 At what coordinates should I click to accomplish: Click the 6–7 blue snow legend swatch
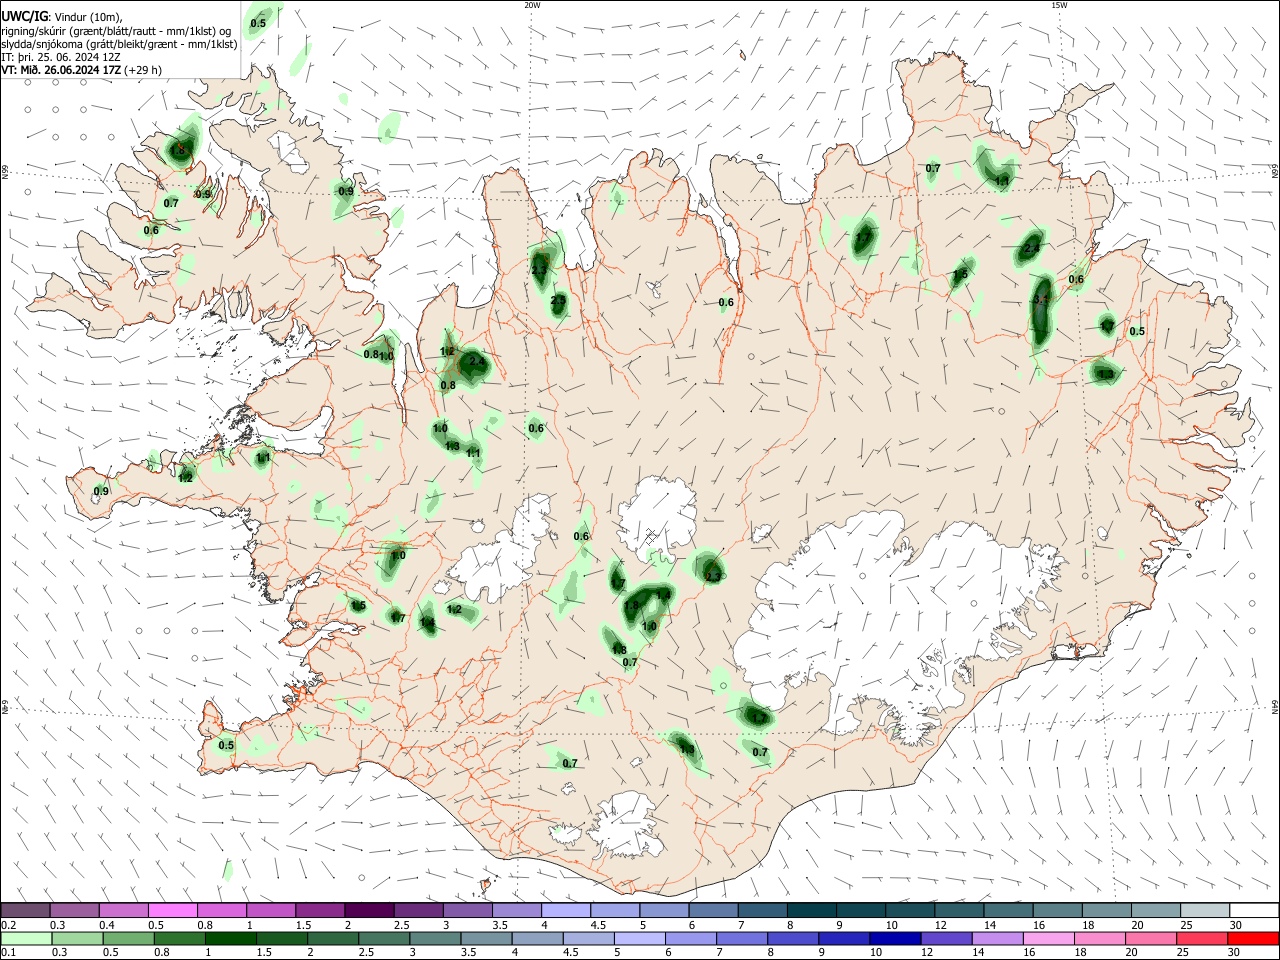713,911
